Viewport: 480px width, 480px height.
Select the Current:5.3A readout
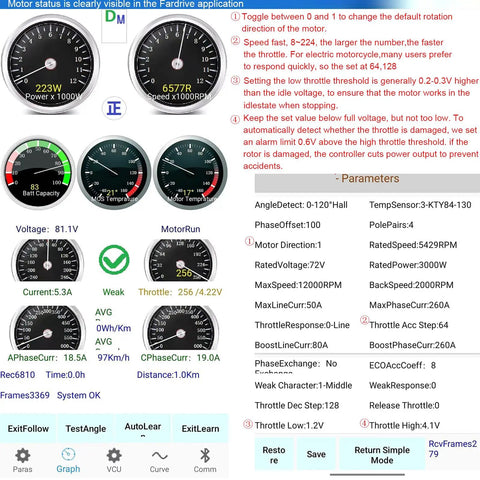pyautogui.click(x=47, y=292)
